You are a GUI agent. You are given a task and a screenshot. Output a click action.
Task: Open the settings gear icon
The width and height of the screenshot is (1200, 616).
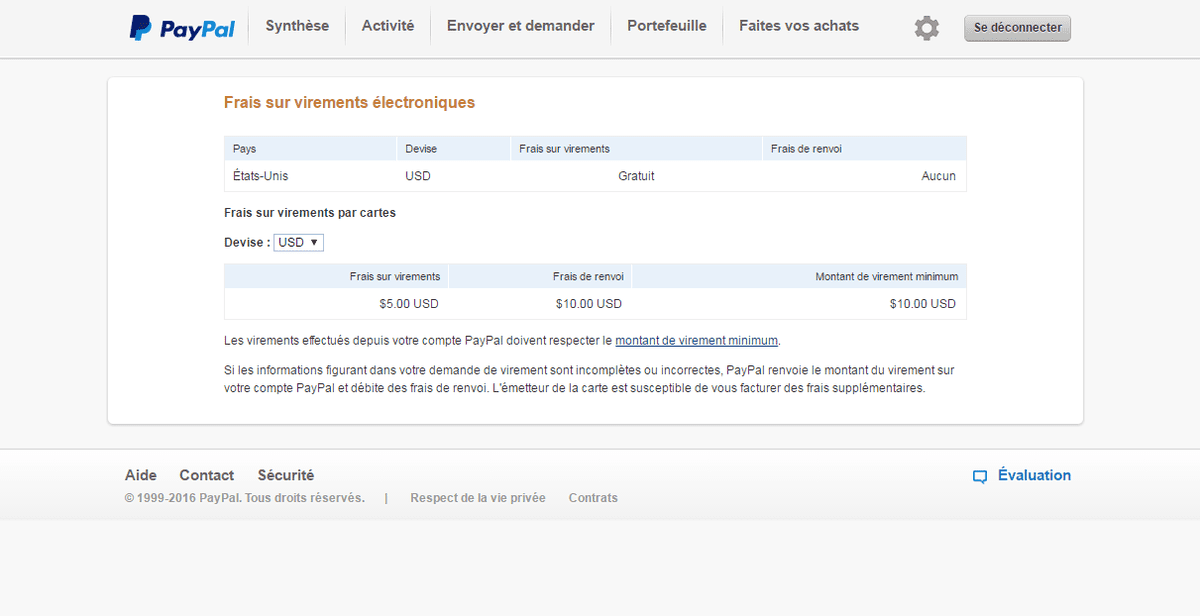[x=927, y=28]
